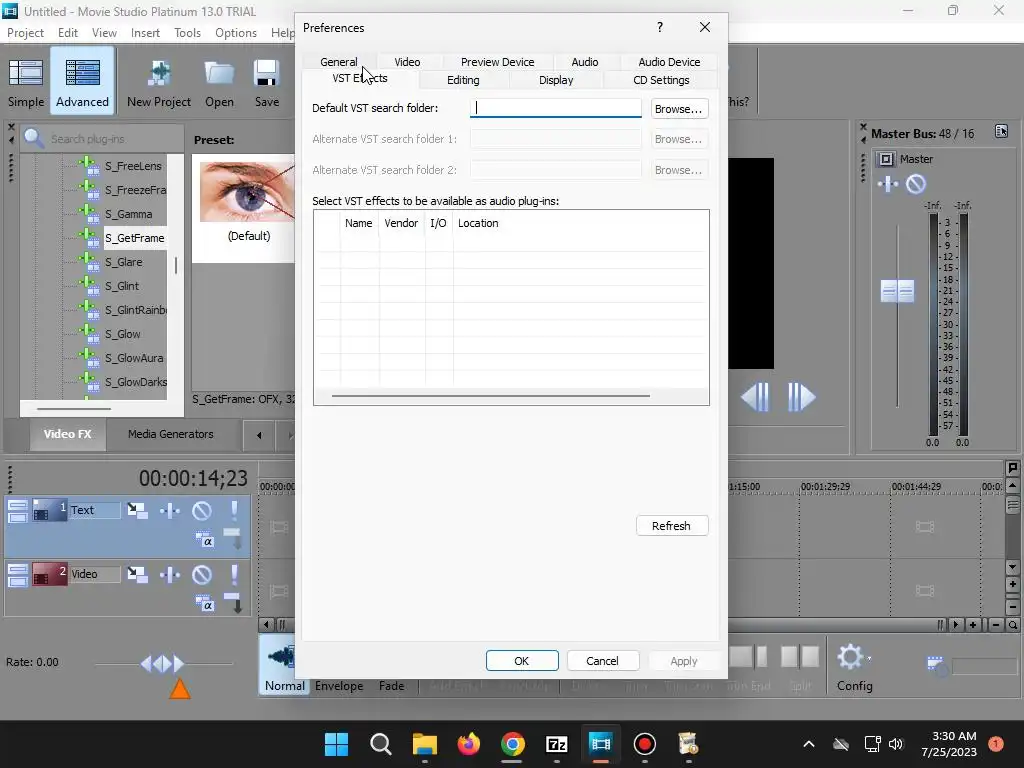This screenshot has height=768, width=1024.
Task: Mute the Master bus
Action: point(916,184)
